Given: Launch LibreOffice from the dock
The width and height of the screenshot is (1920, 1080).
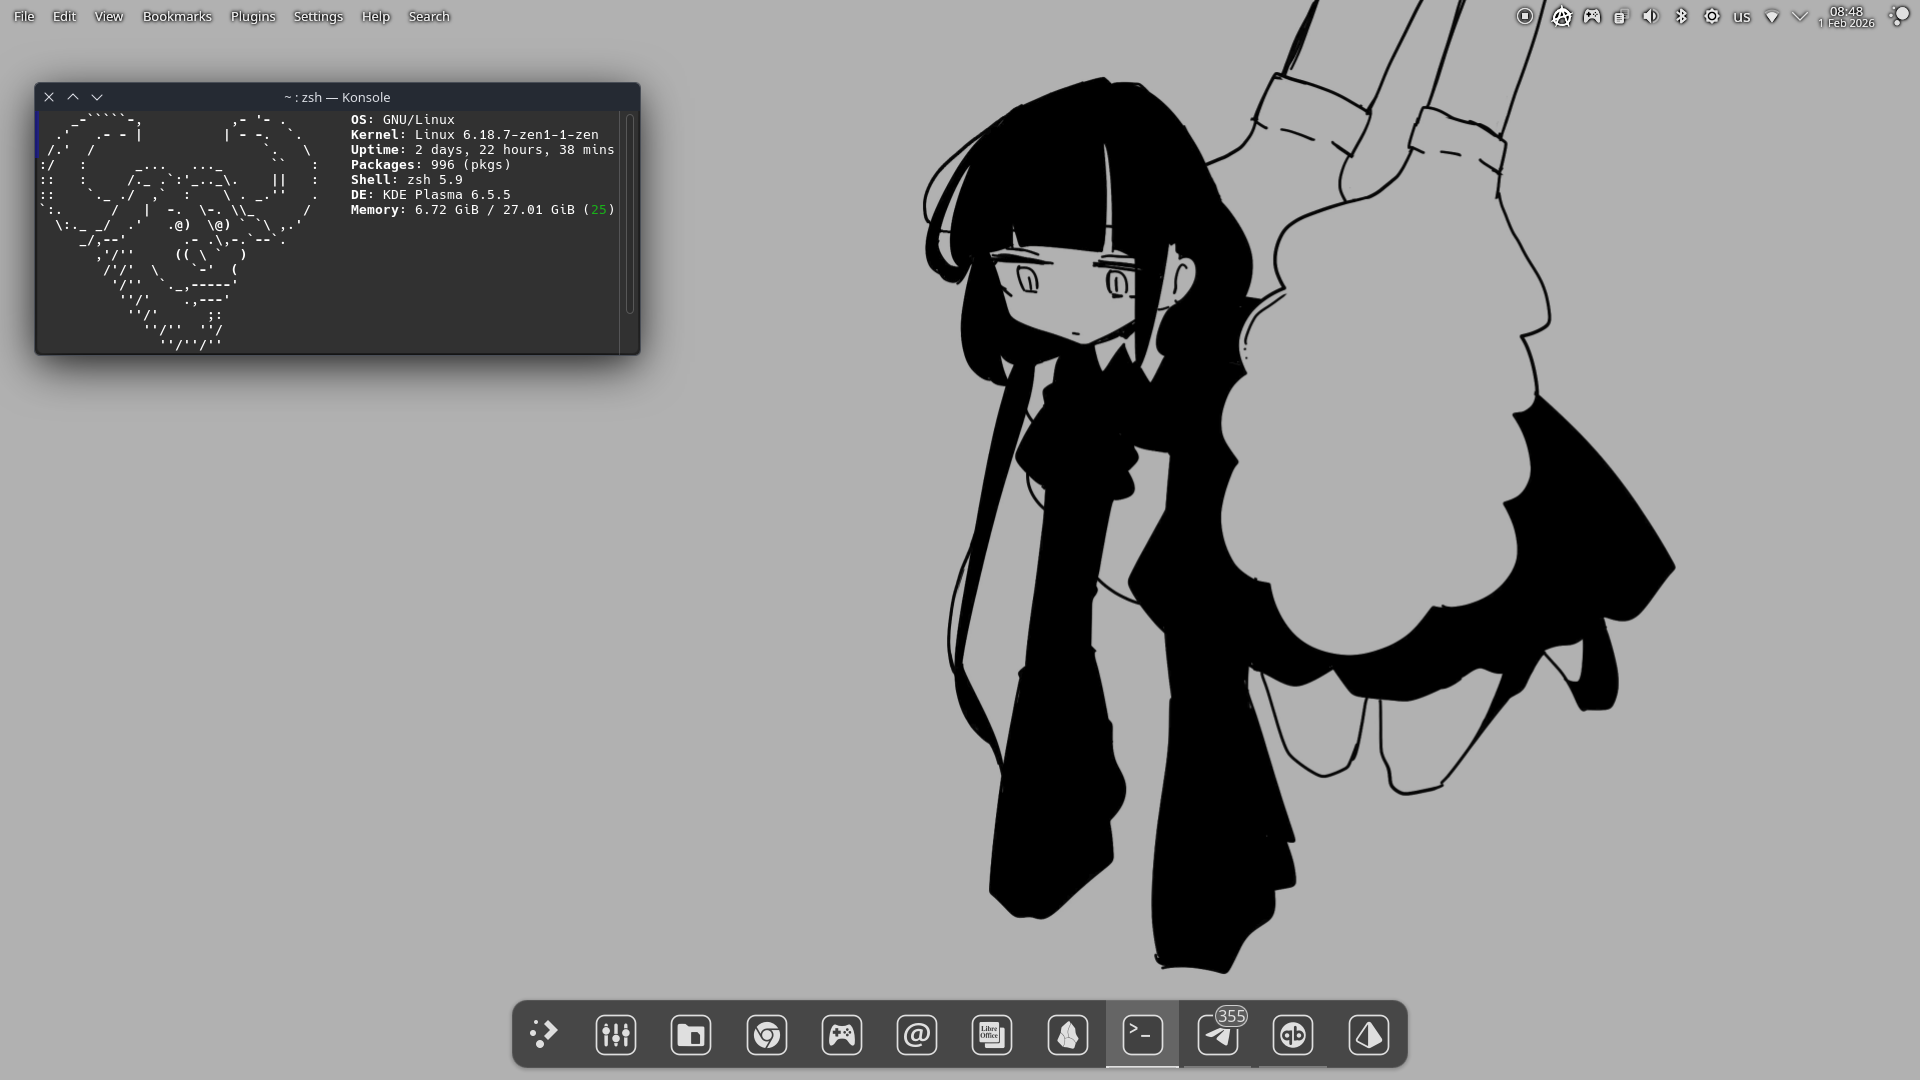Looking at the screenshot, I should 992,1034.
